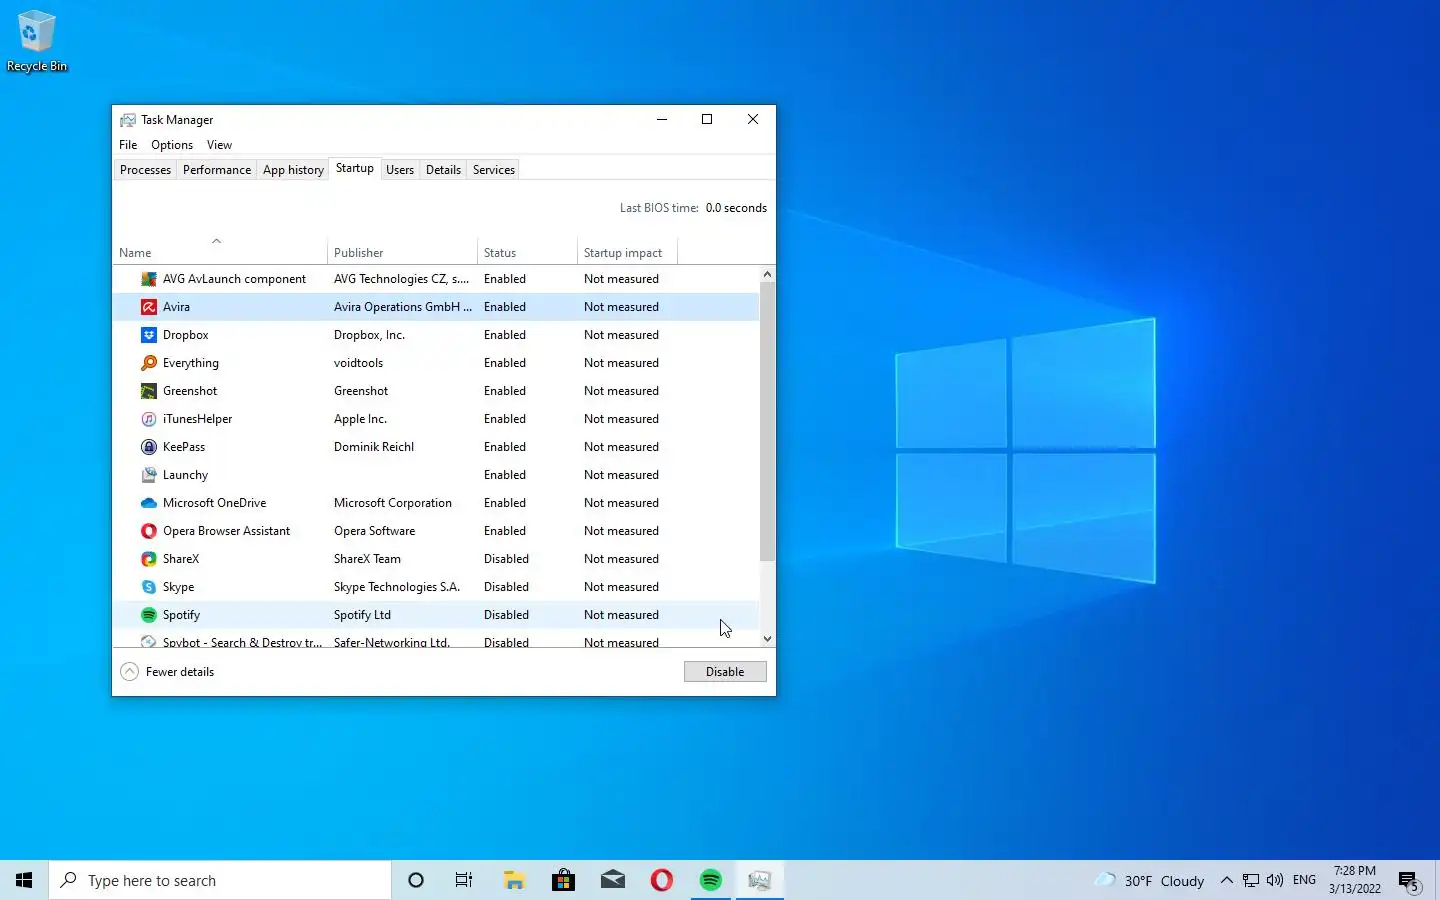Click the Launchy startup icon
The image size is (1440, 900).
tap(149, 475)
